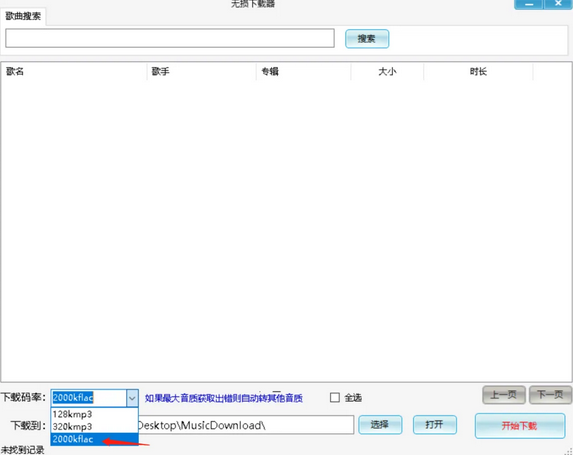Image resolution: width=573 pixels, height=455 pixels.
Task: Minimize the downloader window
Action: tap(529, 4)
